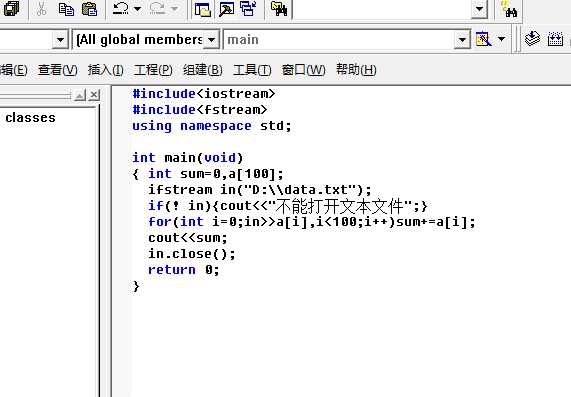This screenshot has width=571, height=397.
Task: Toggle the Output window icon
Action: (x=227, y=9)
